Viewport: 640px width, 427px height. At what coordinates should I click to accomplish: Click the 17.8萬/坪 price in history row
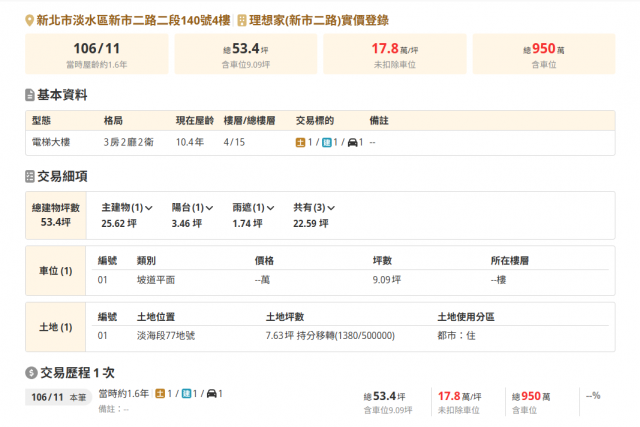point(460,396)
